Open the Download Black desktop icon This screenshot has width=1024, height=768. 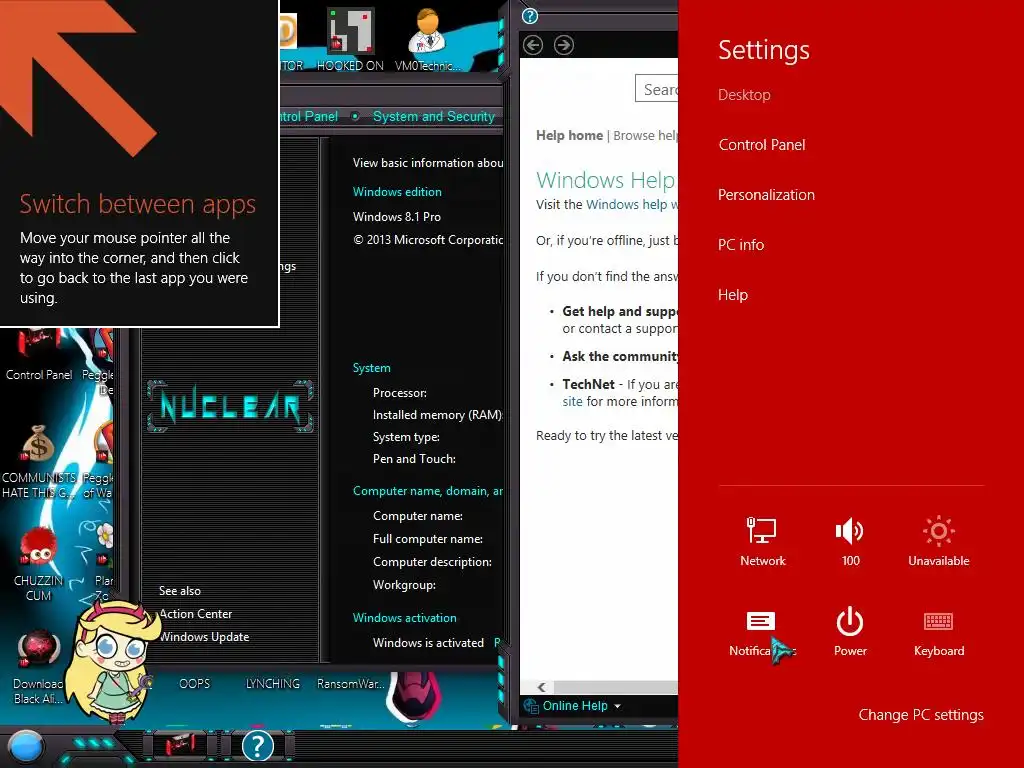click(x=39, y=668)
